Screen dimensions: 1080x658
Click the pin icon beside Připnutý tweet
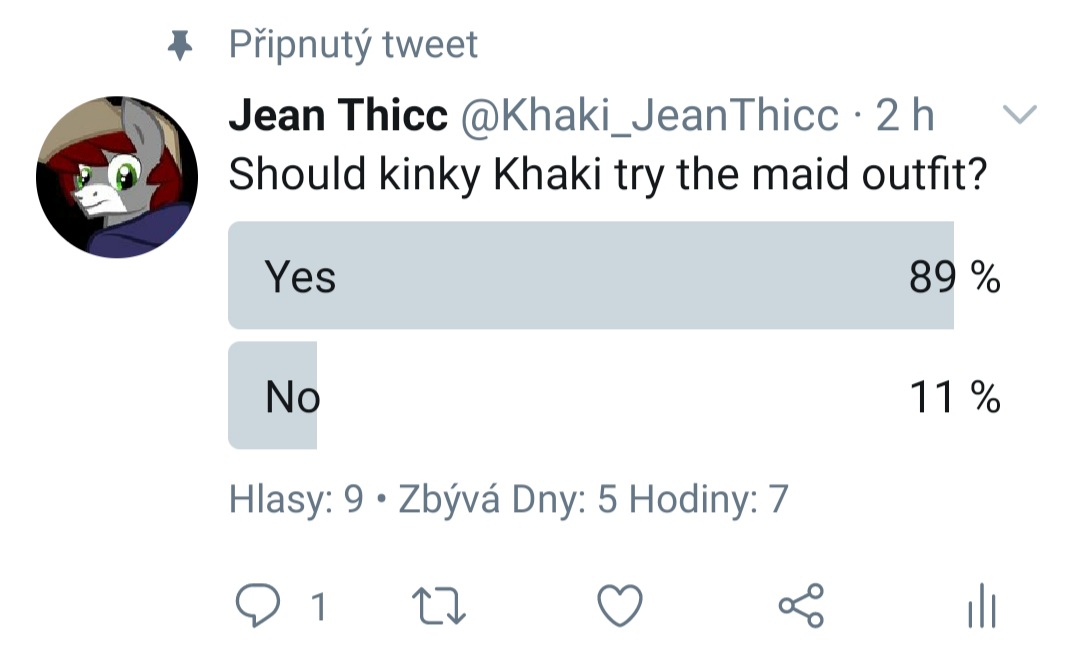pos(180,45)
